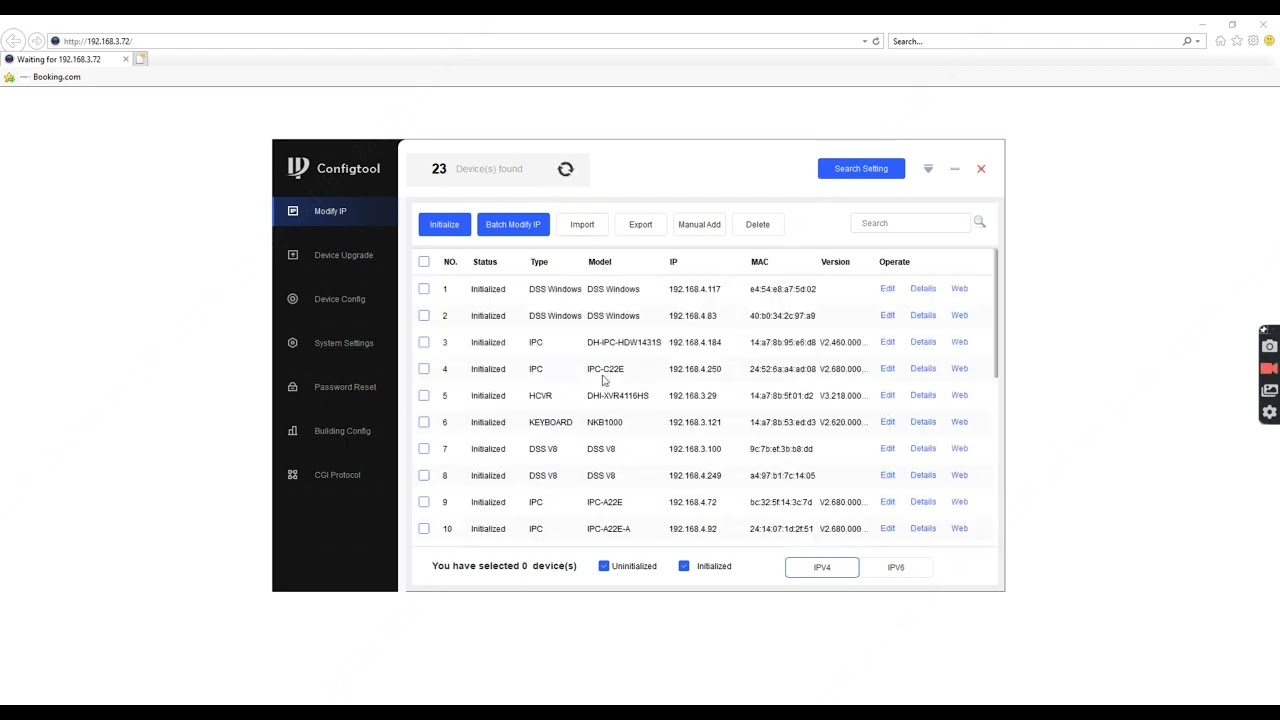Screen dimensions: 1280x720
Task: Click the Password Reset lock icon
Action: click(x=293, y=387)
